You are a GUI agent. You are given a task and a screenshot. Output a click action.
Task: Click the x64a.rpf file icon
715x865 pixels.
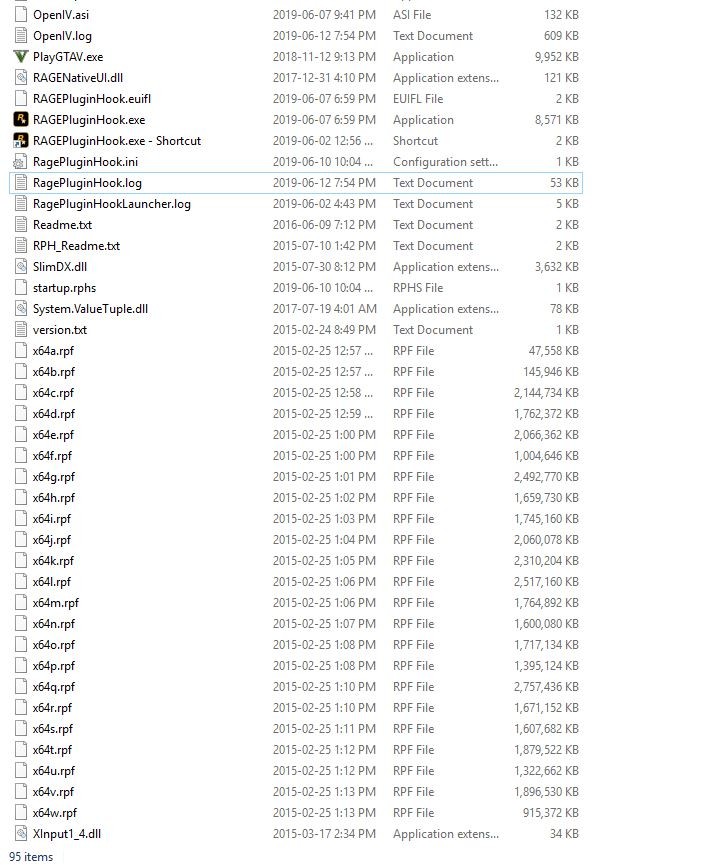[20, 350]
